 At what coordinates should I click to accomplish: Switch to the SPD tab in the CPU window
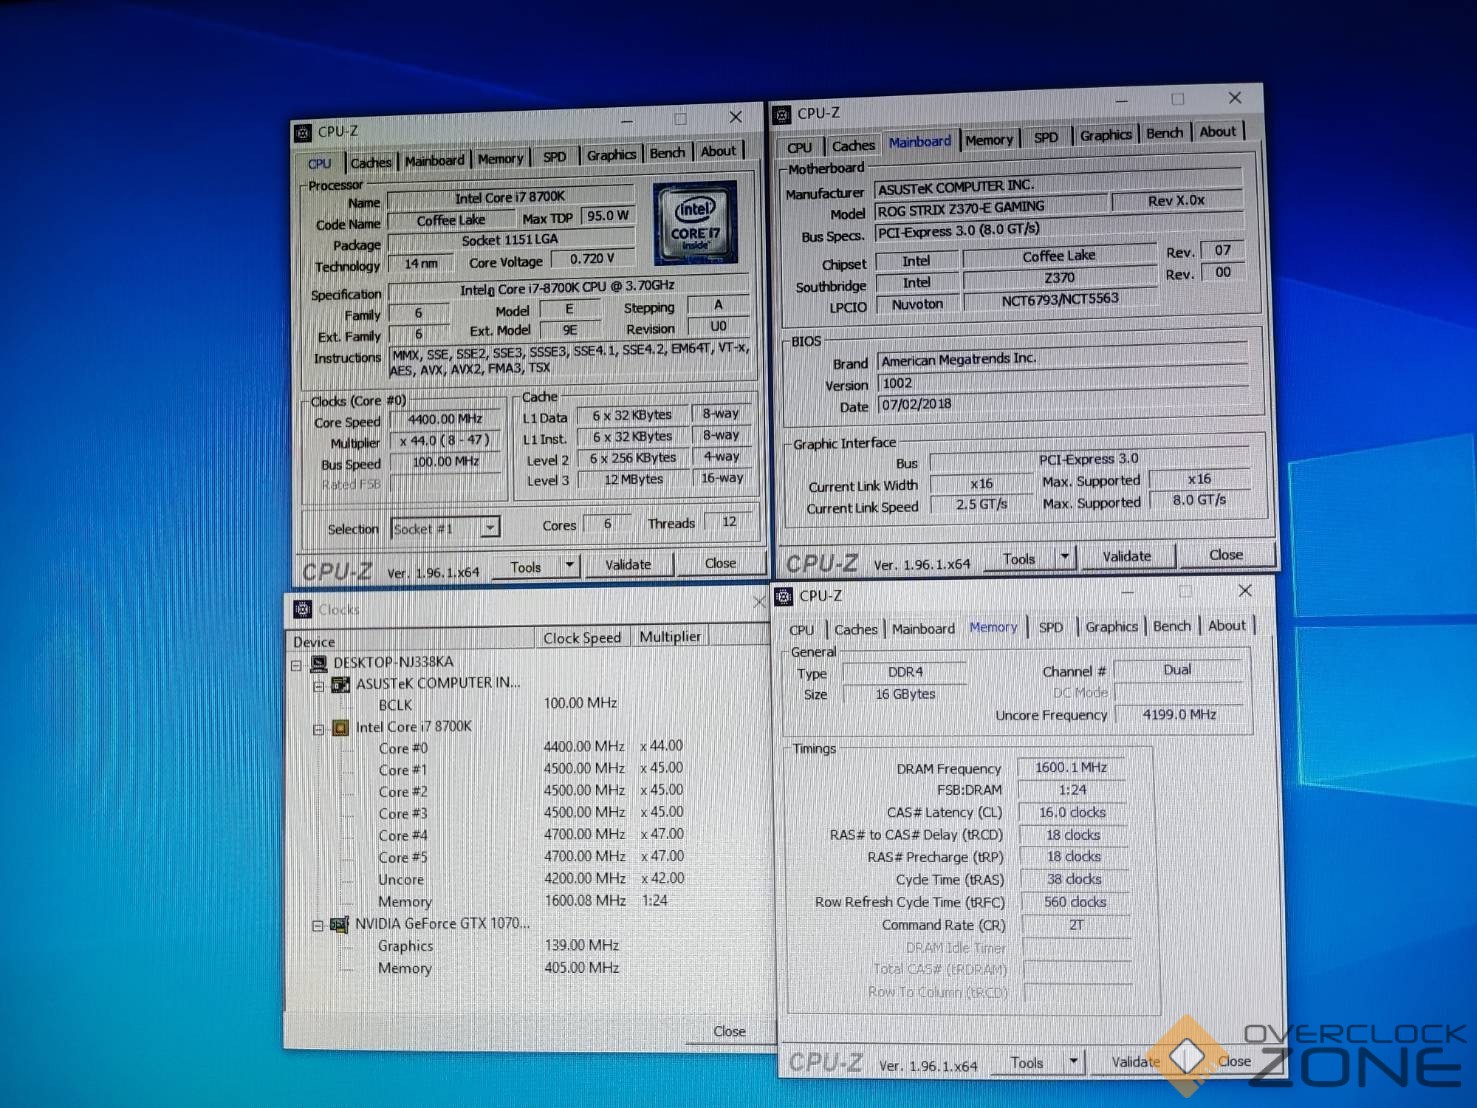[555, 156]
